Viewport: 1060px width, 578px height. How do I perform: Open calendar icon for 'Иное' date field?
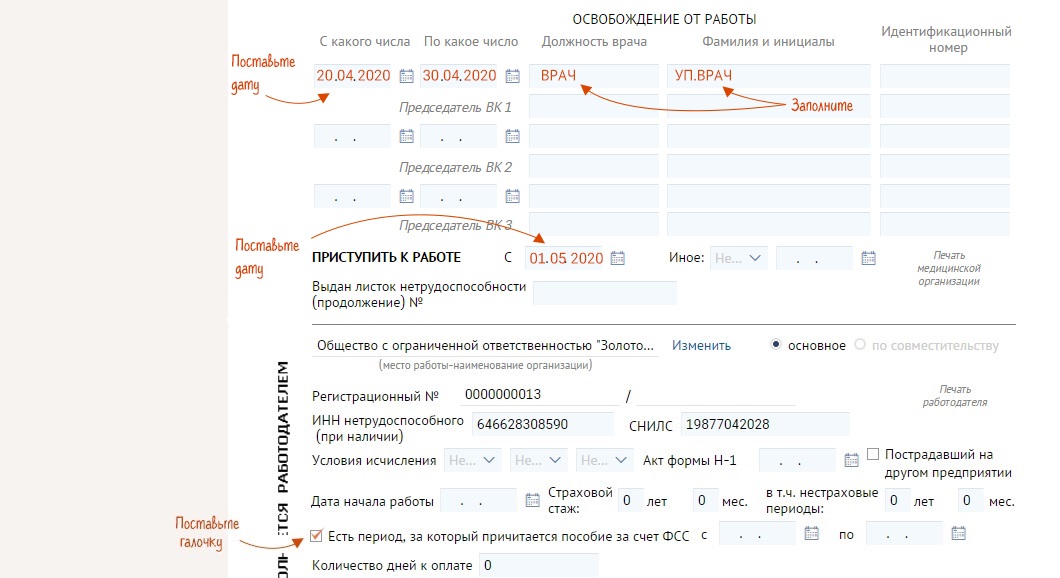[868, 258]
